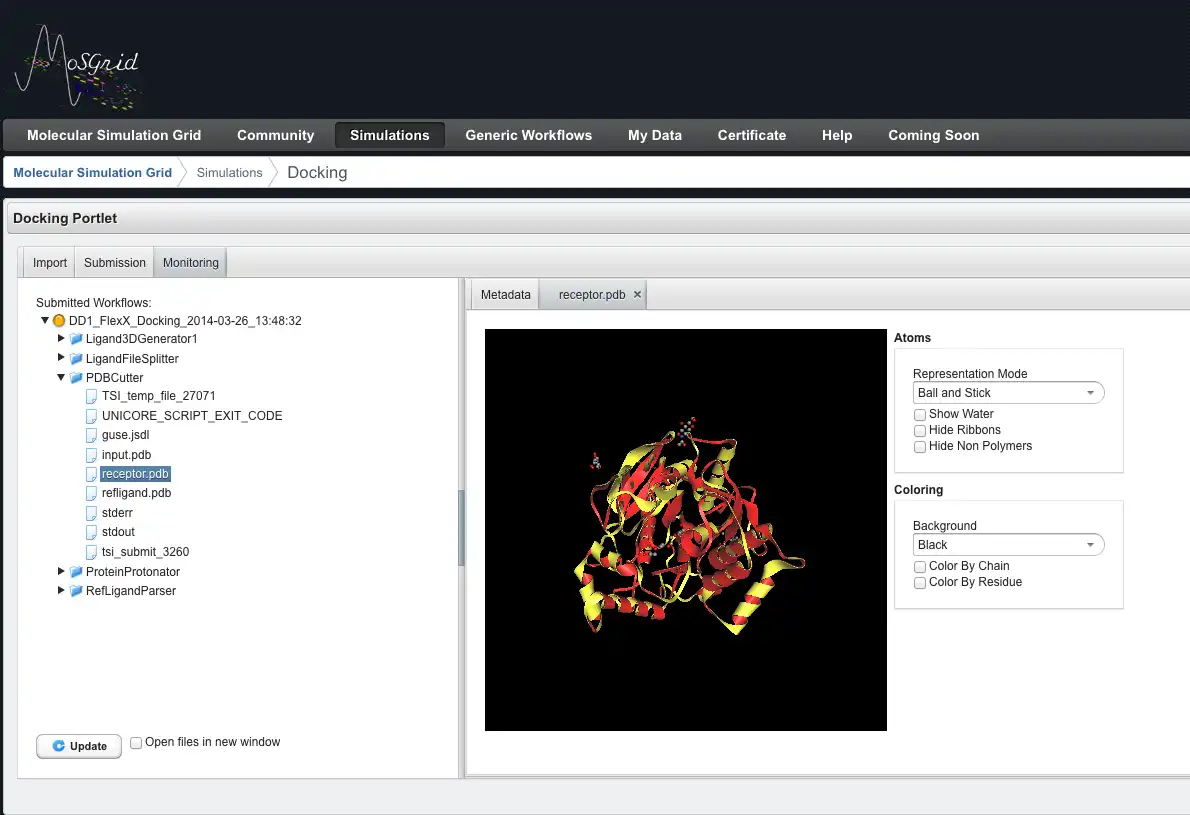Open the Help menu
The height and width of the screenshot is (815, 1190).
pos(837,135)
